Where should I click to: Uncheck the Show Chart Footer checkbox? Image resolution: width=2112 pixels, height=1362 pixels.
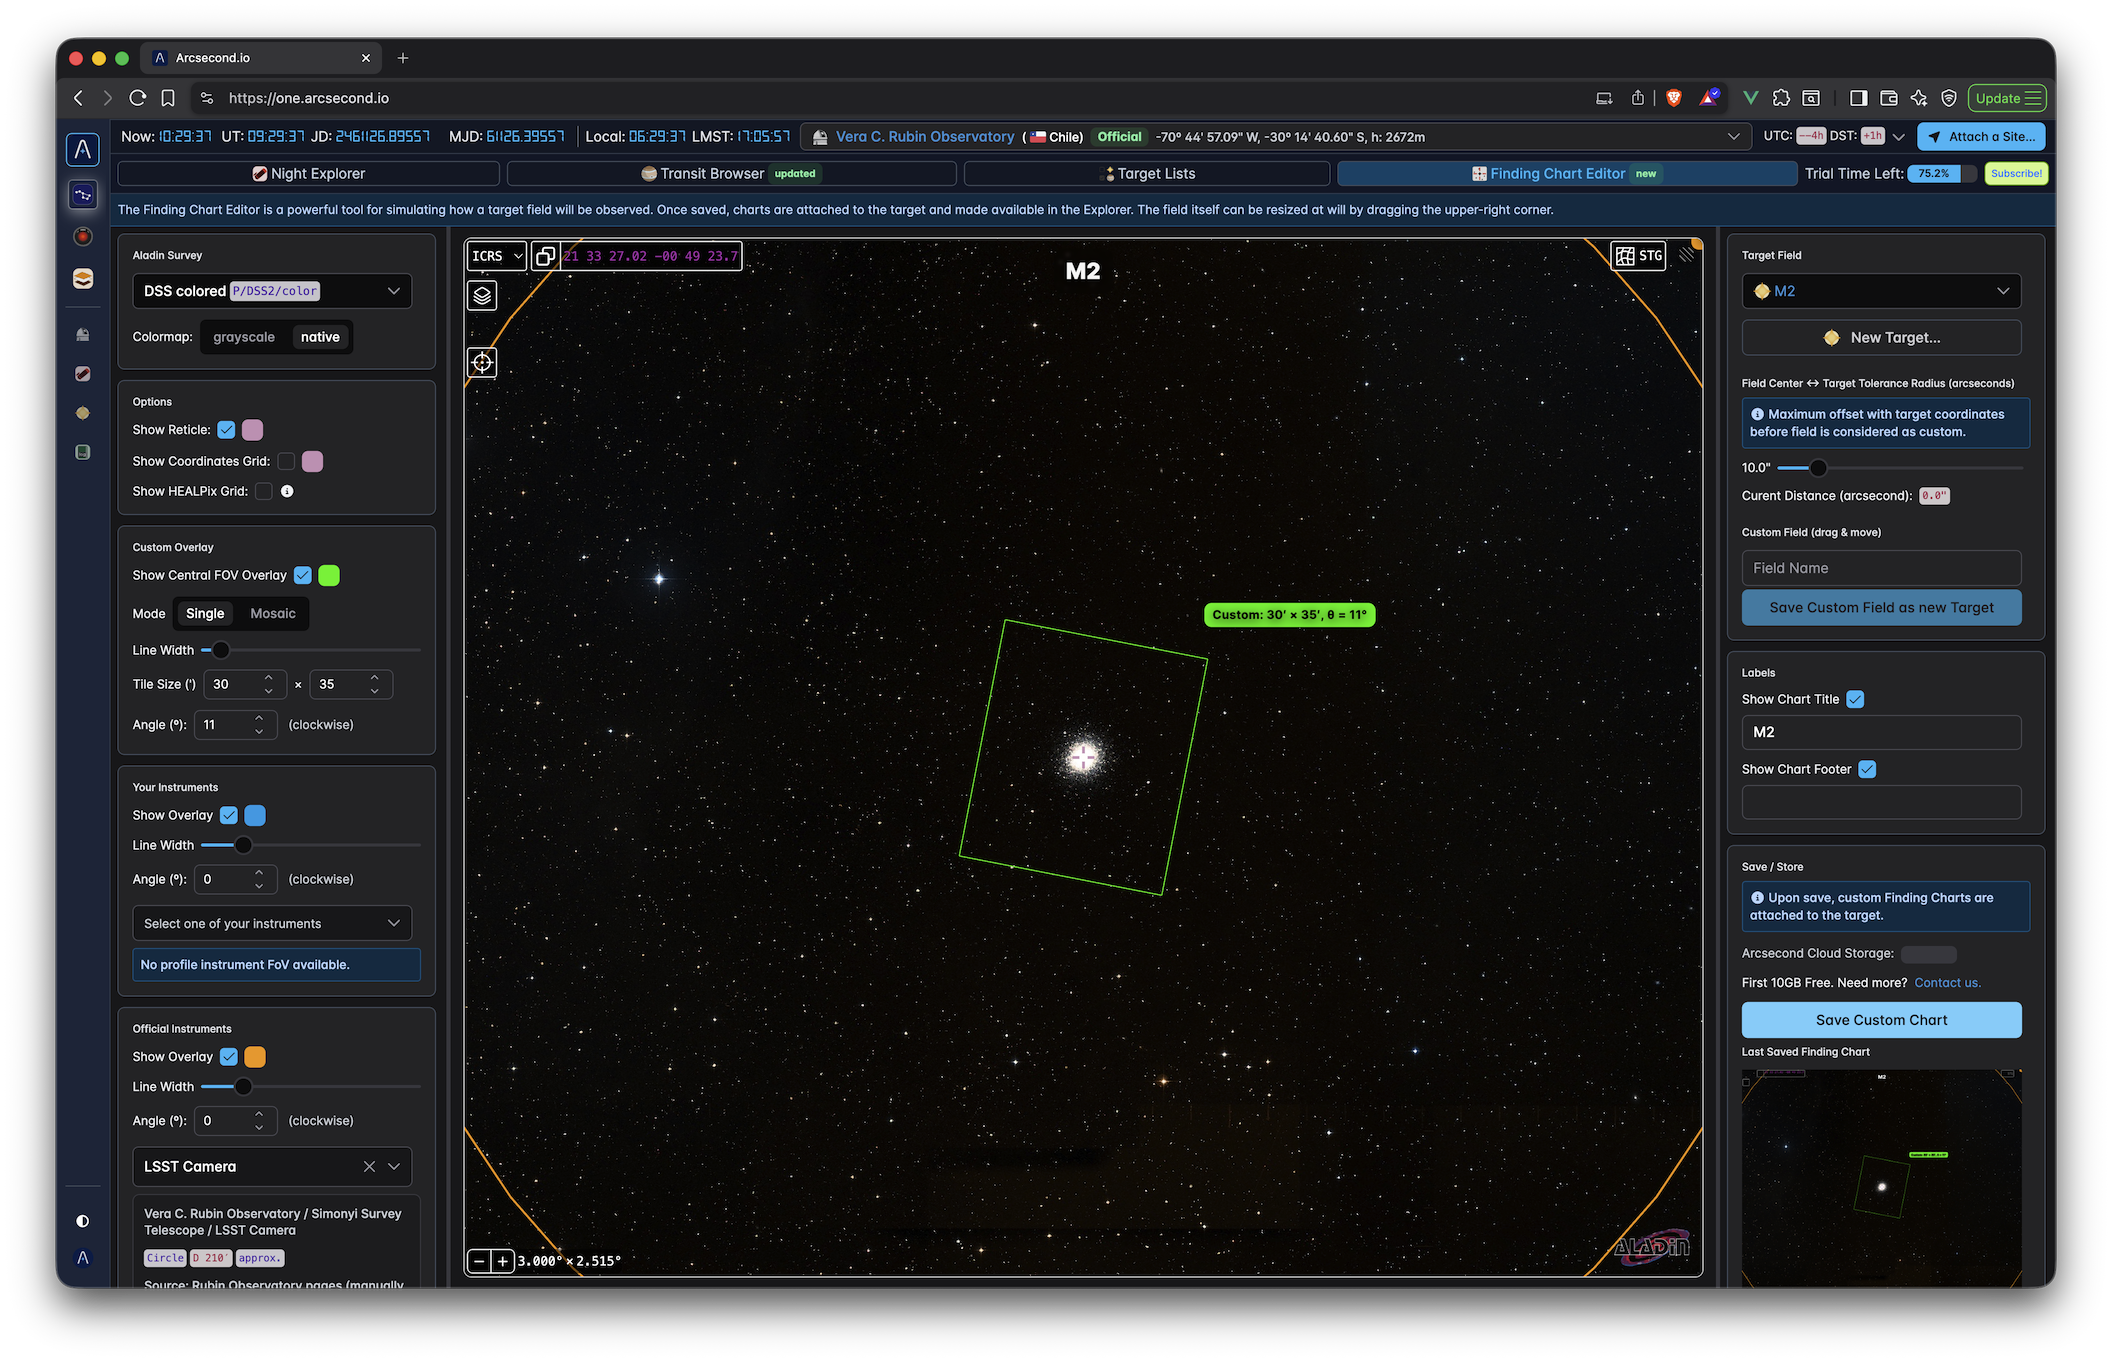click(1867, 769)
